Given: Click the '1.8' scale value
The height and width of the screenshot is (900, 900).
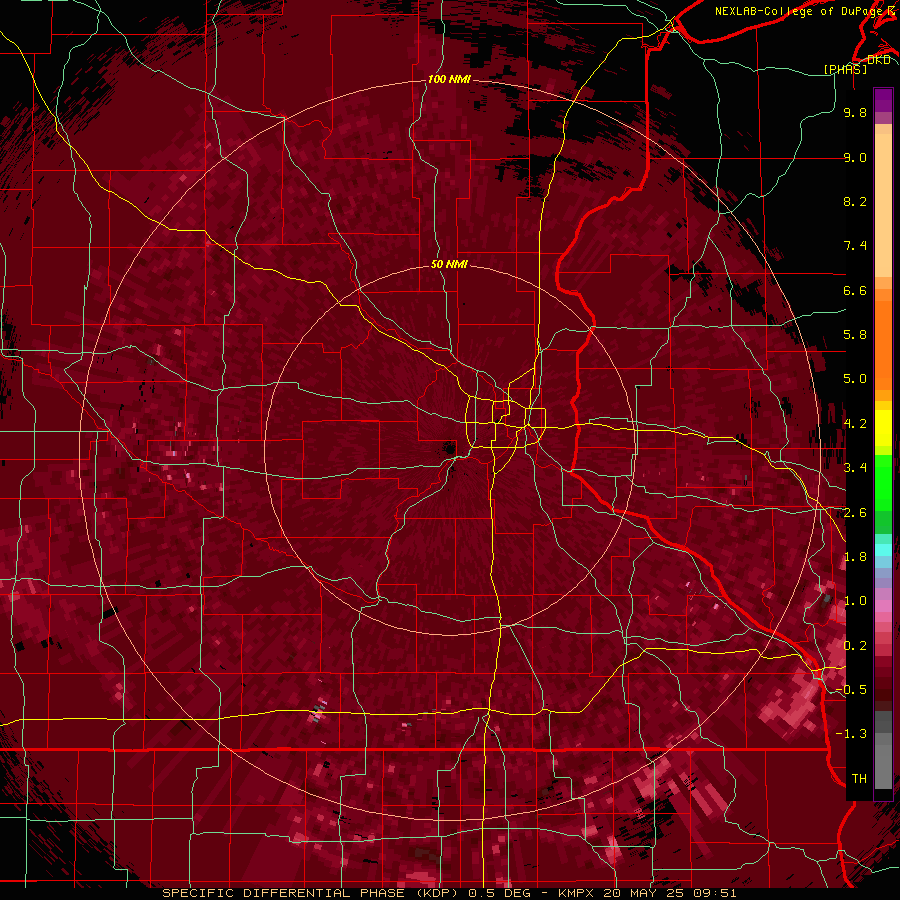Looking at the screenshot, I should pyautogui.click(x=855, y=557).
